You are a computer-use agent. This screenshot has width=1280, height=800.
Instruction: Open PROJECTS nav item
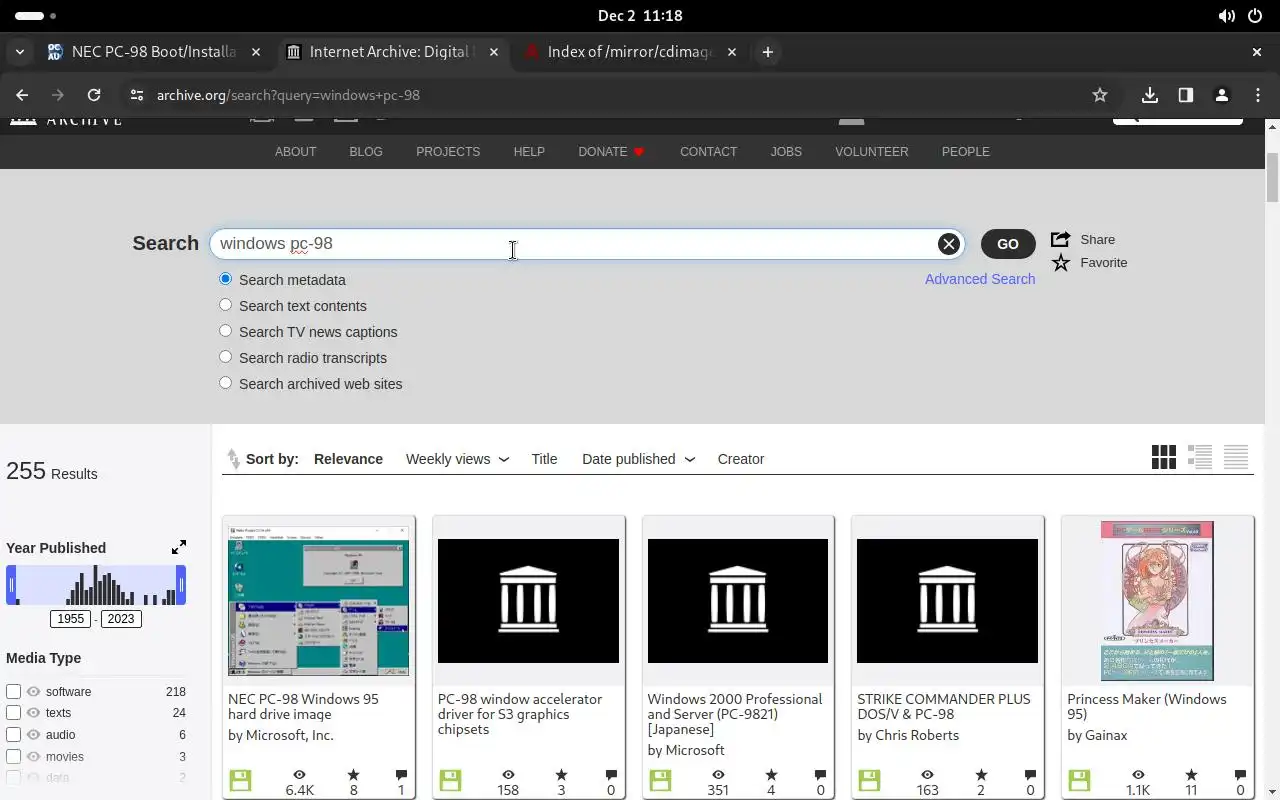[x=448, y=152]
